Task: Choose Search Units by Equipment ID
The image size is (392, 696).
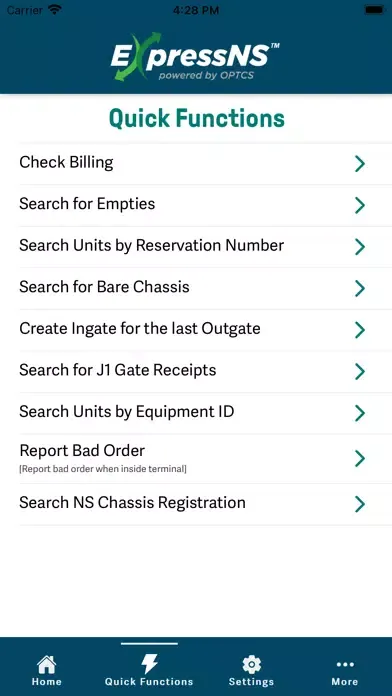Action: click(x=196, y=413)
